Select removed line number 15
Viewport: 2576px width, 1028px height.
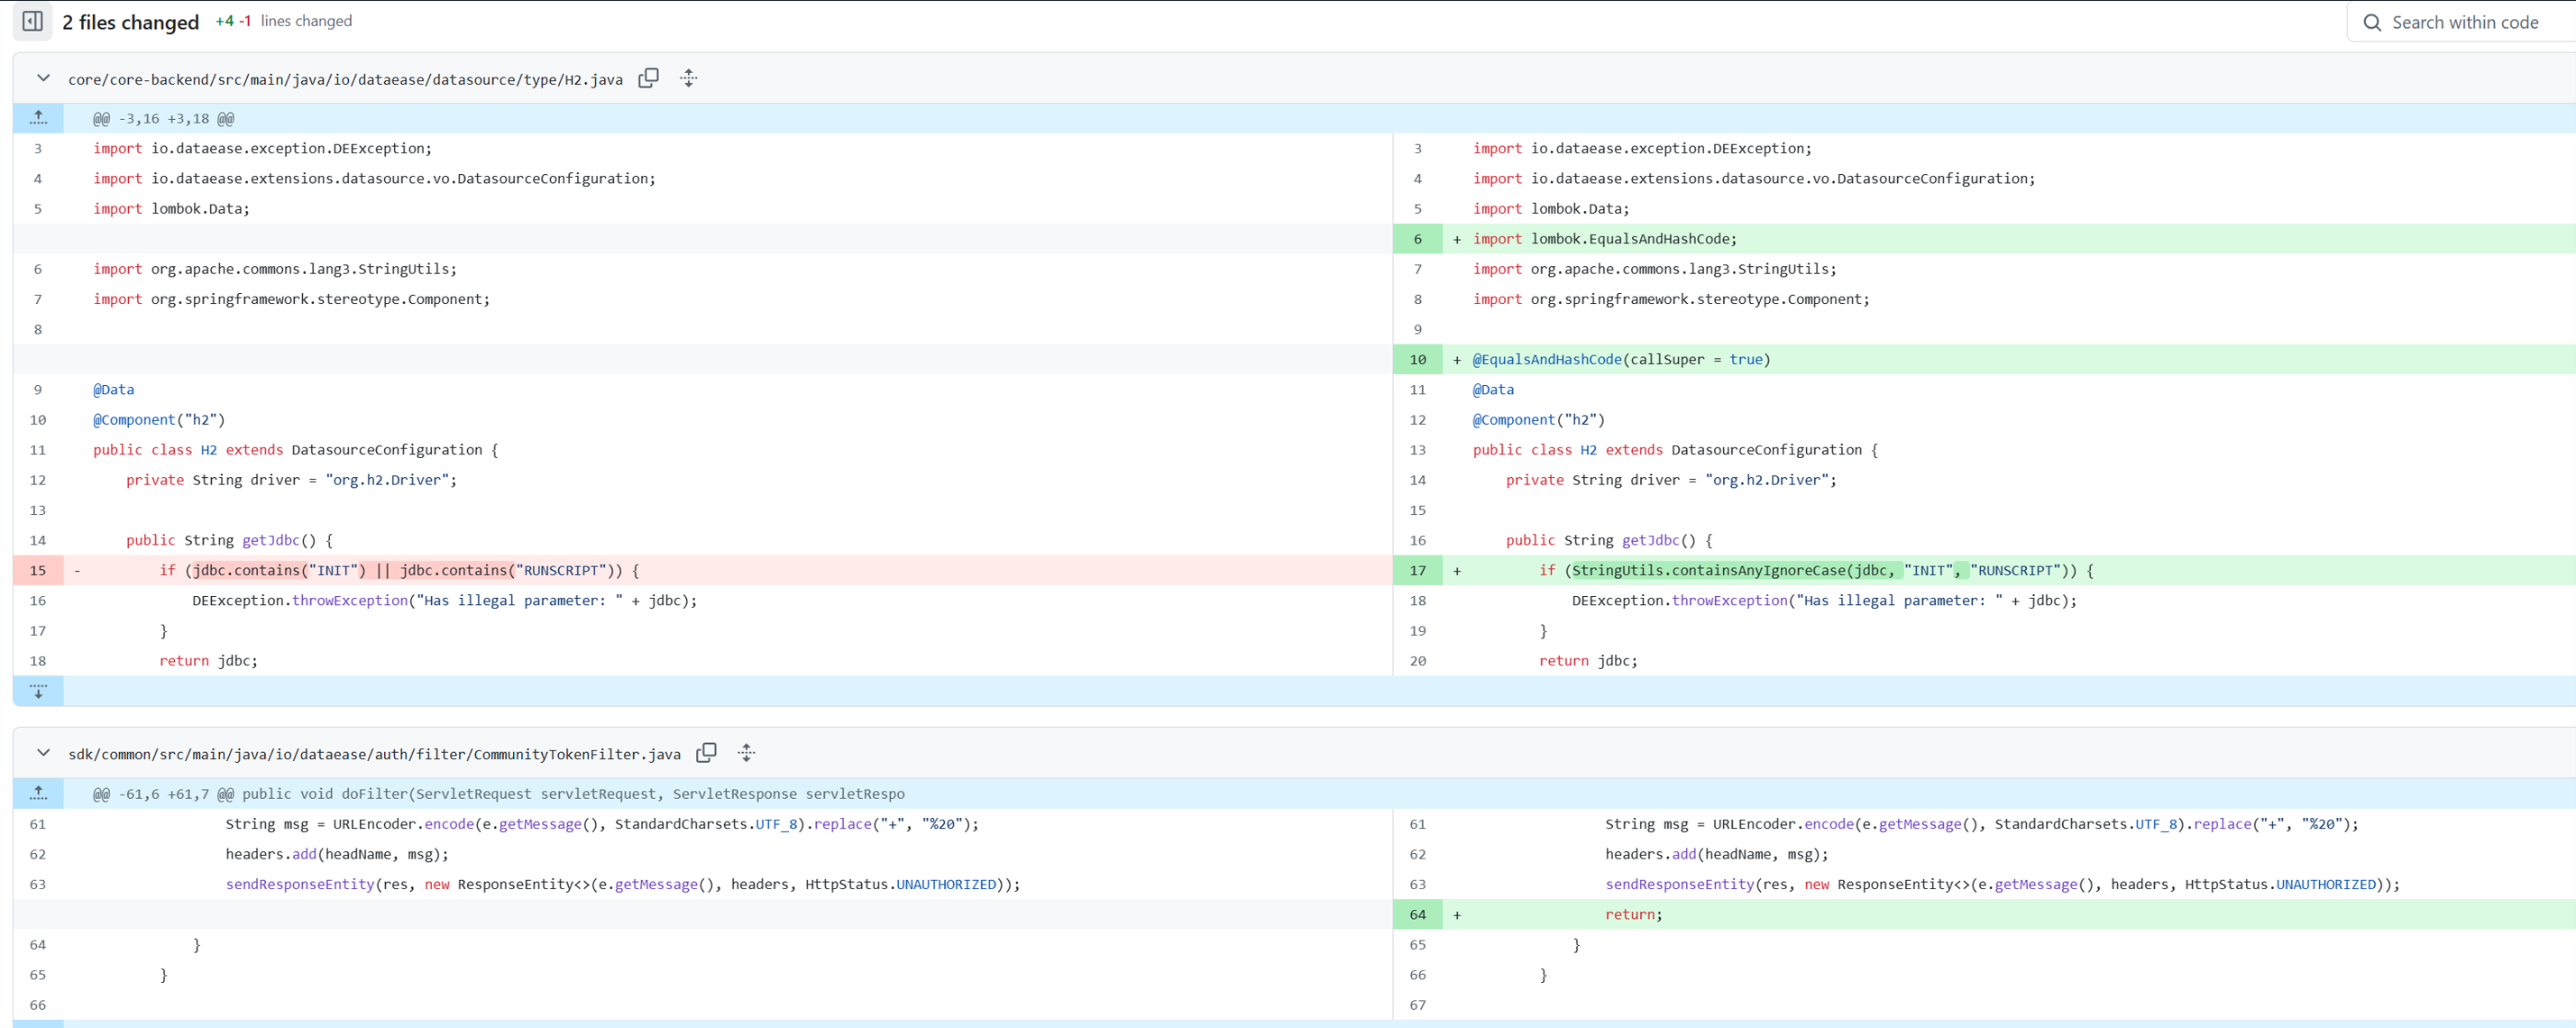pos(38,570)
